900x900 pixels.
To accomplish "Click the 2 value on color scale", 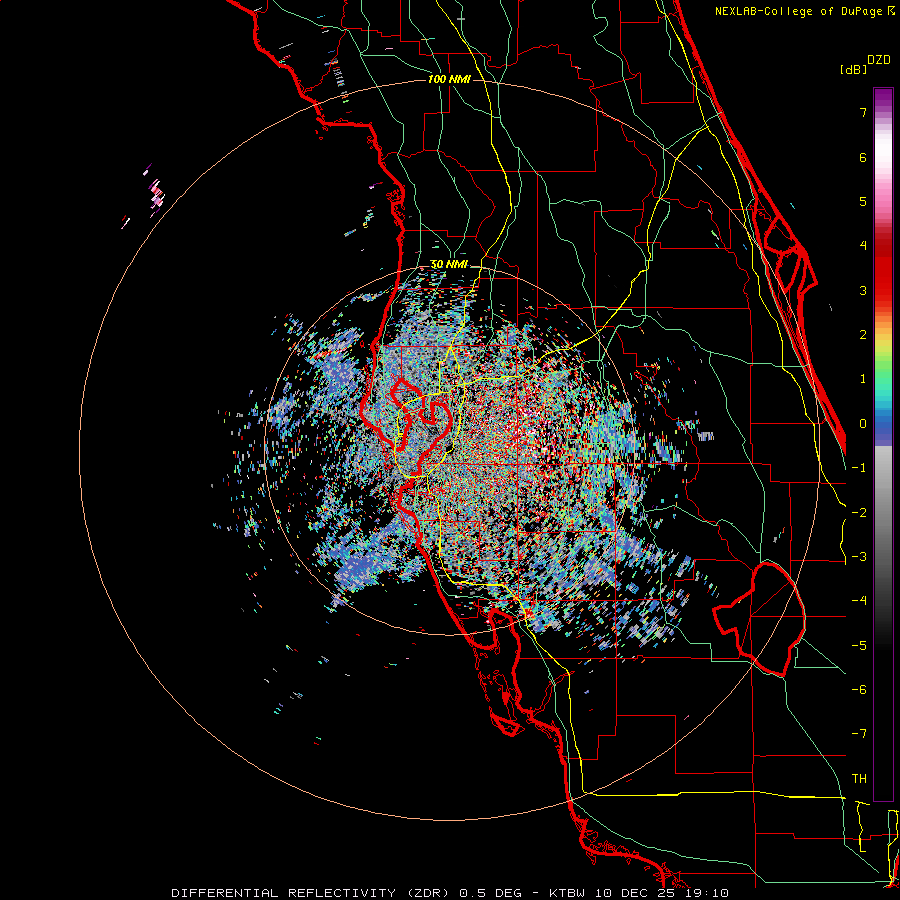I will pyautogui.click(x=863, y=335).
